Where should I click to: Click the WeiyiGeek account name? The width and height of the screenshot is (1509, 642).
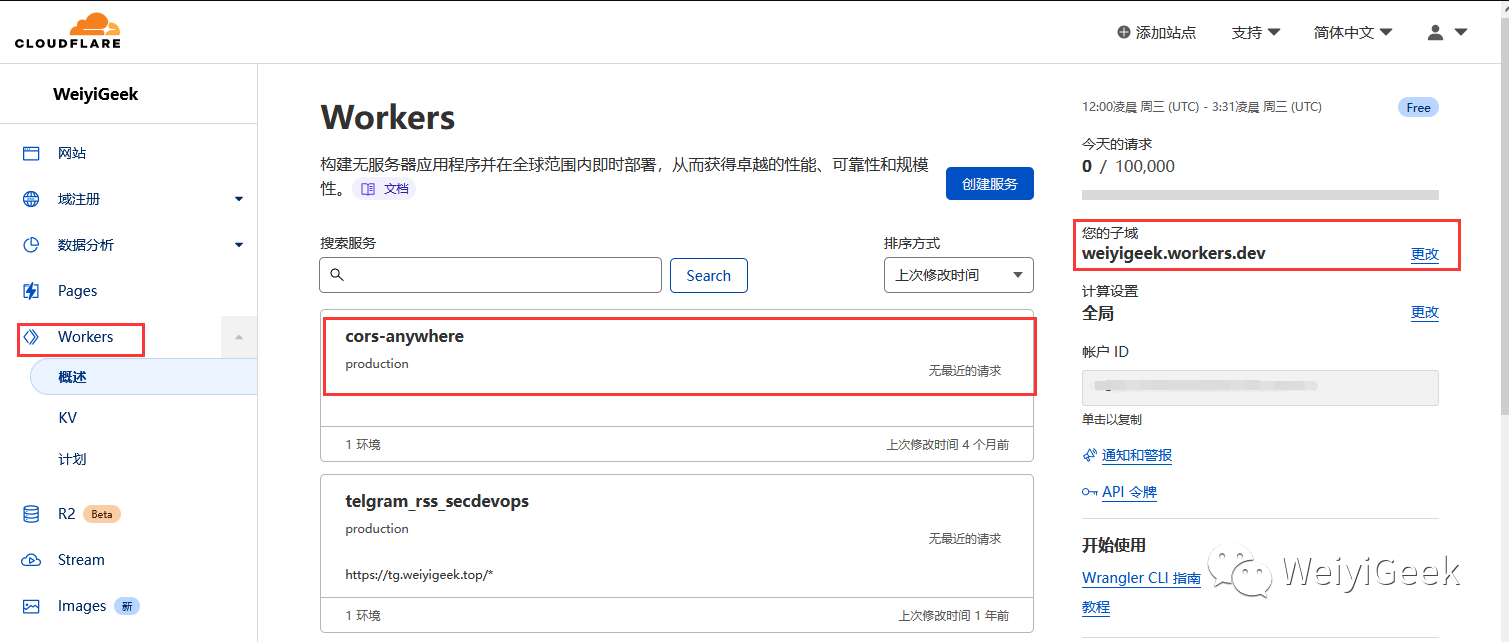96,94
